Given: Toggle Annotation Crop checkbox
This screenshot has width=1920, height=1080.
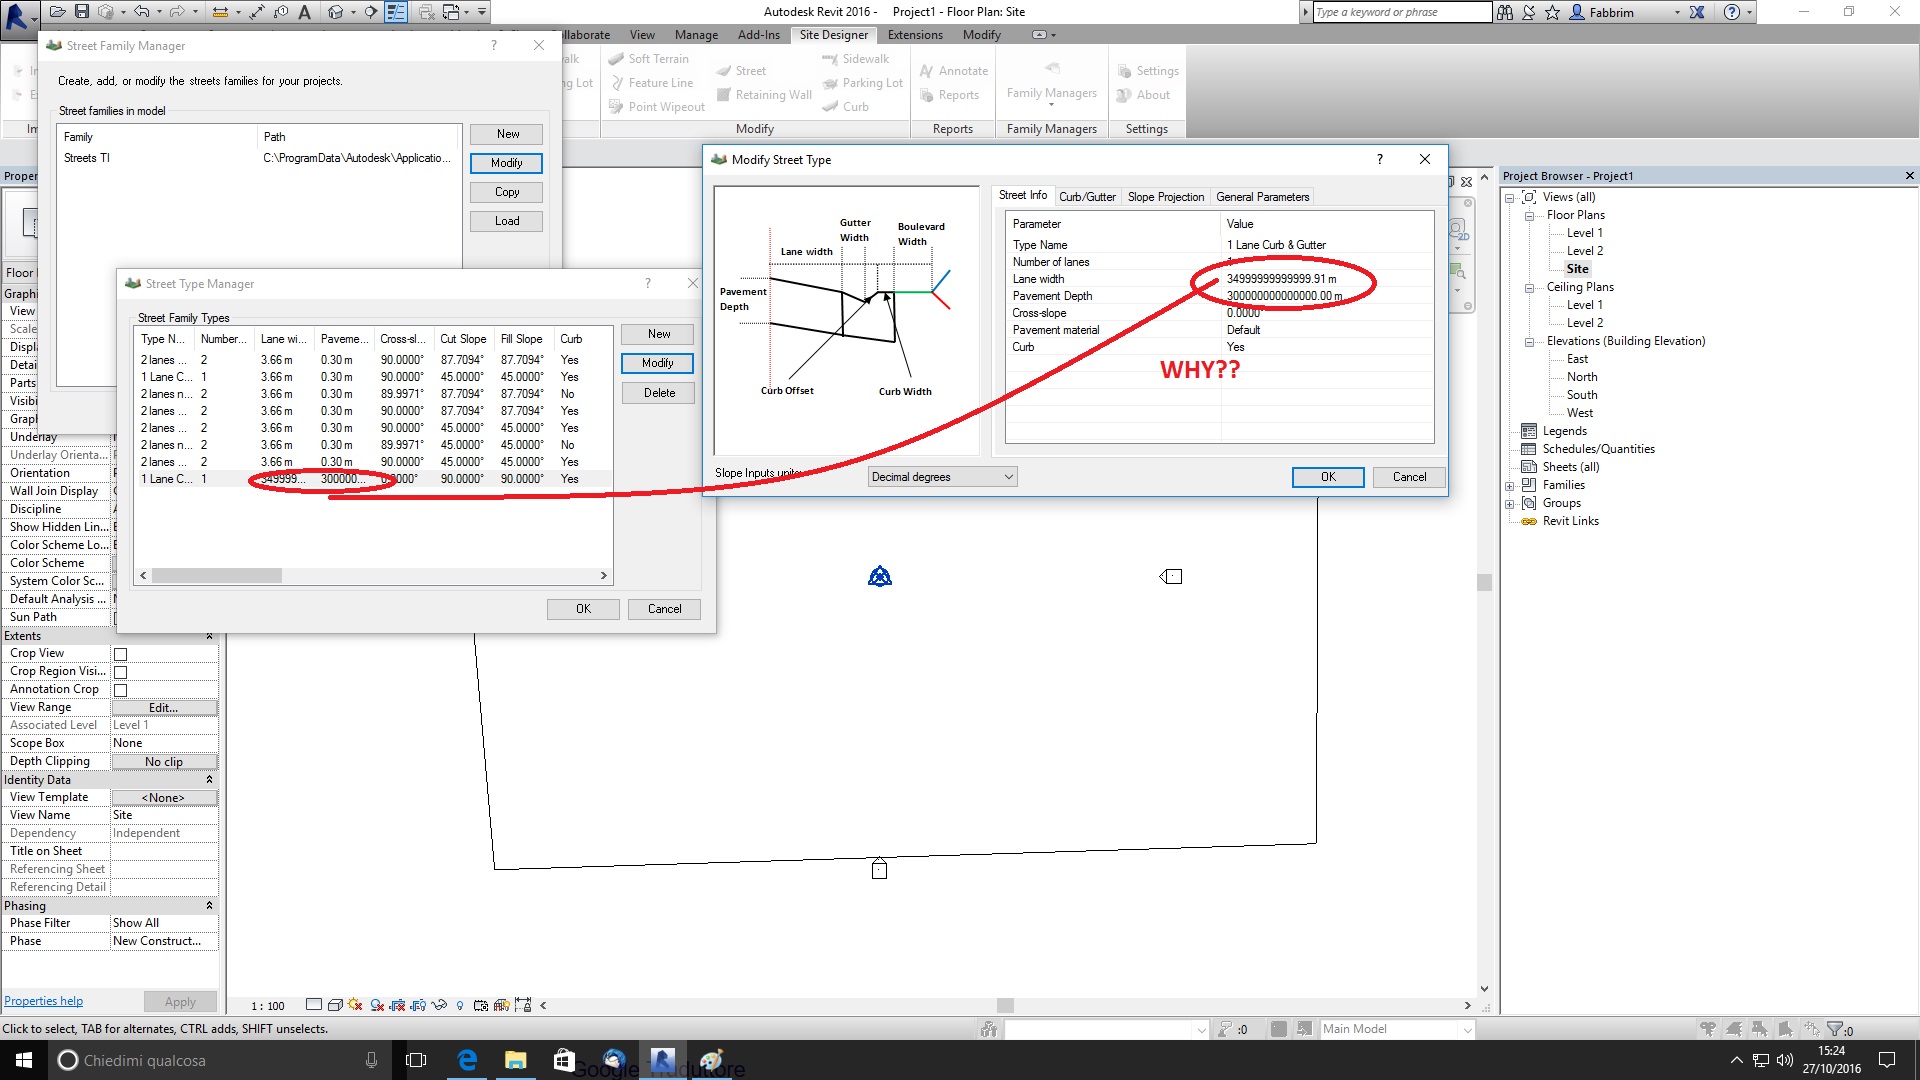Looking at the screenshot, I should pos(120,689).
